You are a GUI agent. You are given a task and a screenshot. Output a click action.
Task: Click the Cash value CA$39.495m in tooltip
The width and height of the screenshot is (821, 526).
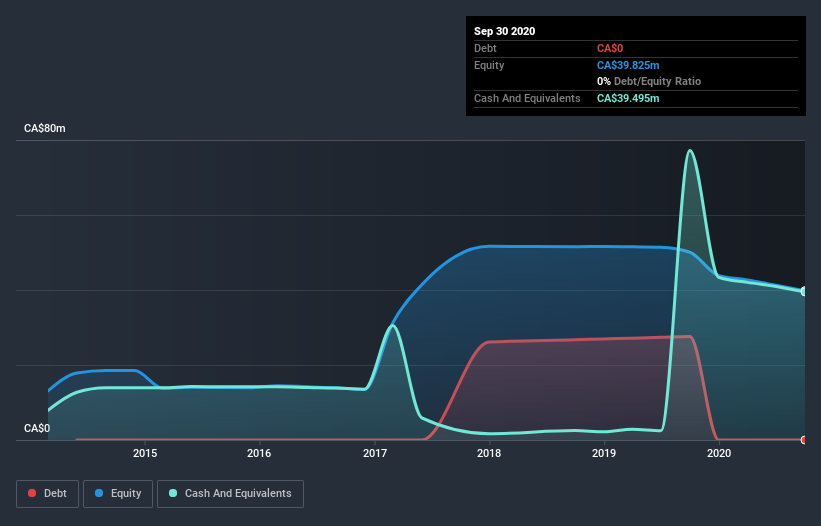[628, 98]
